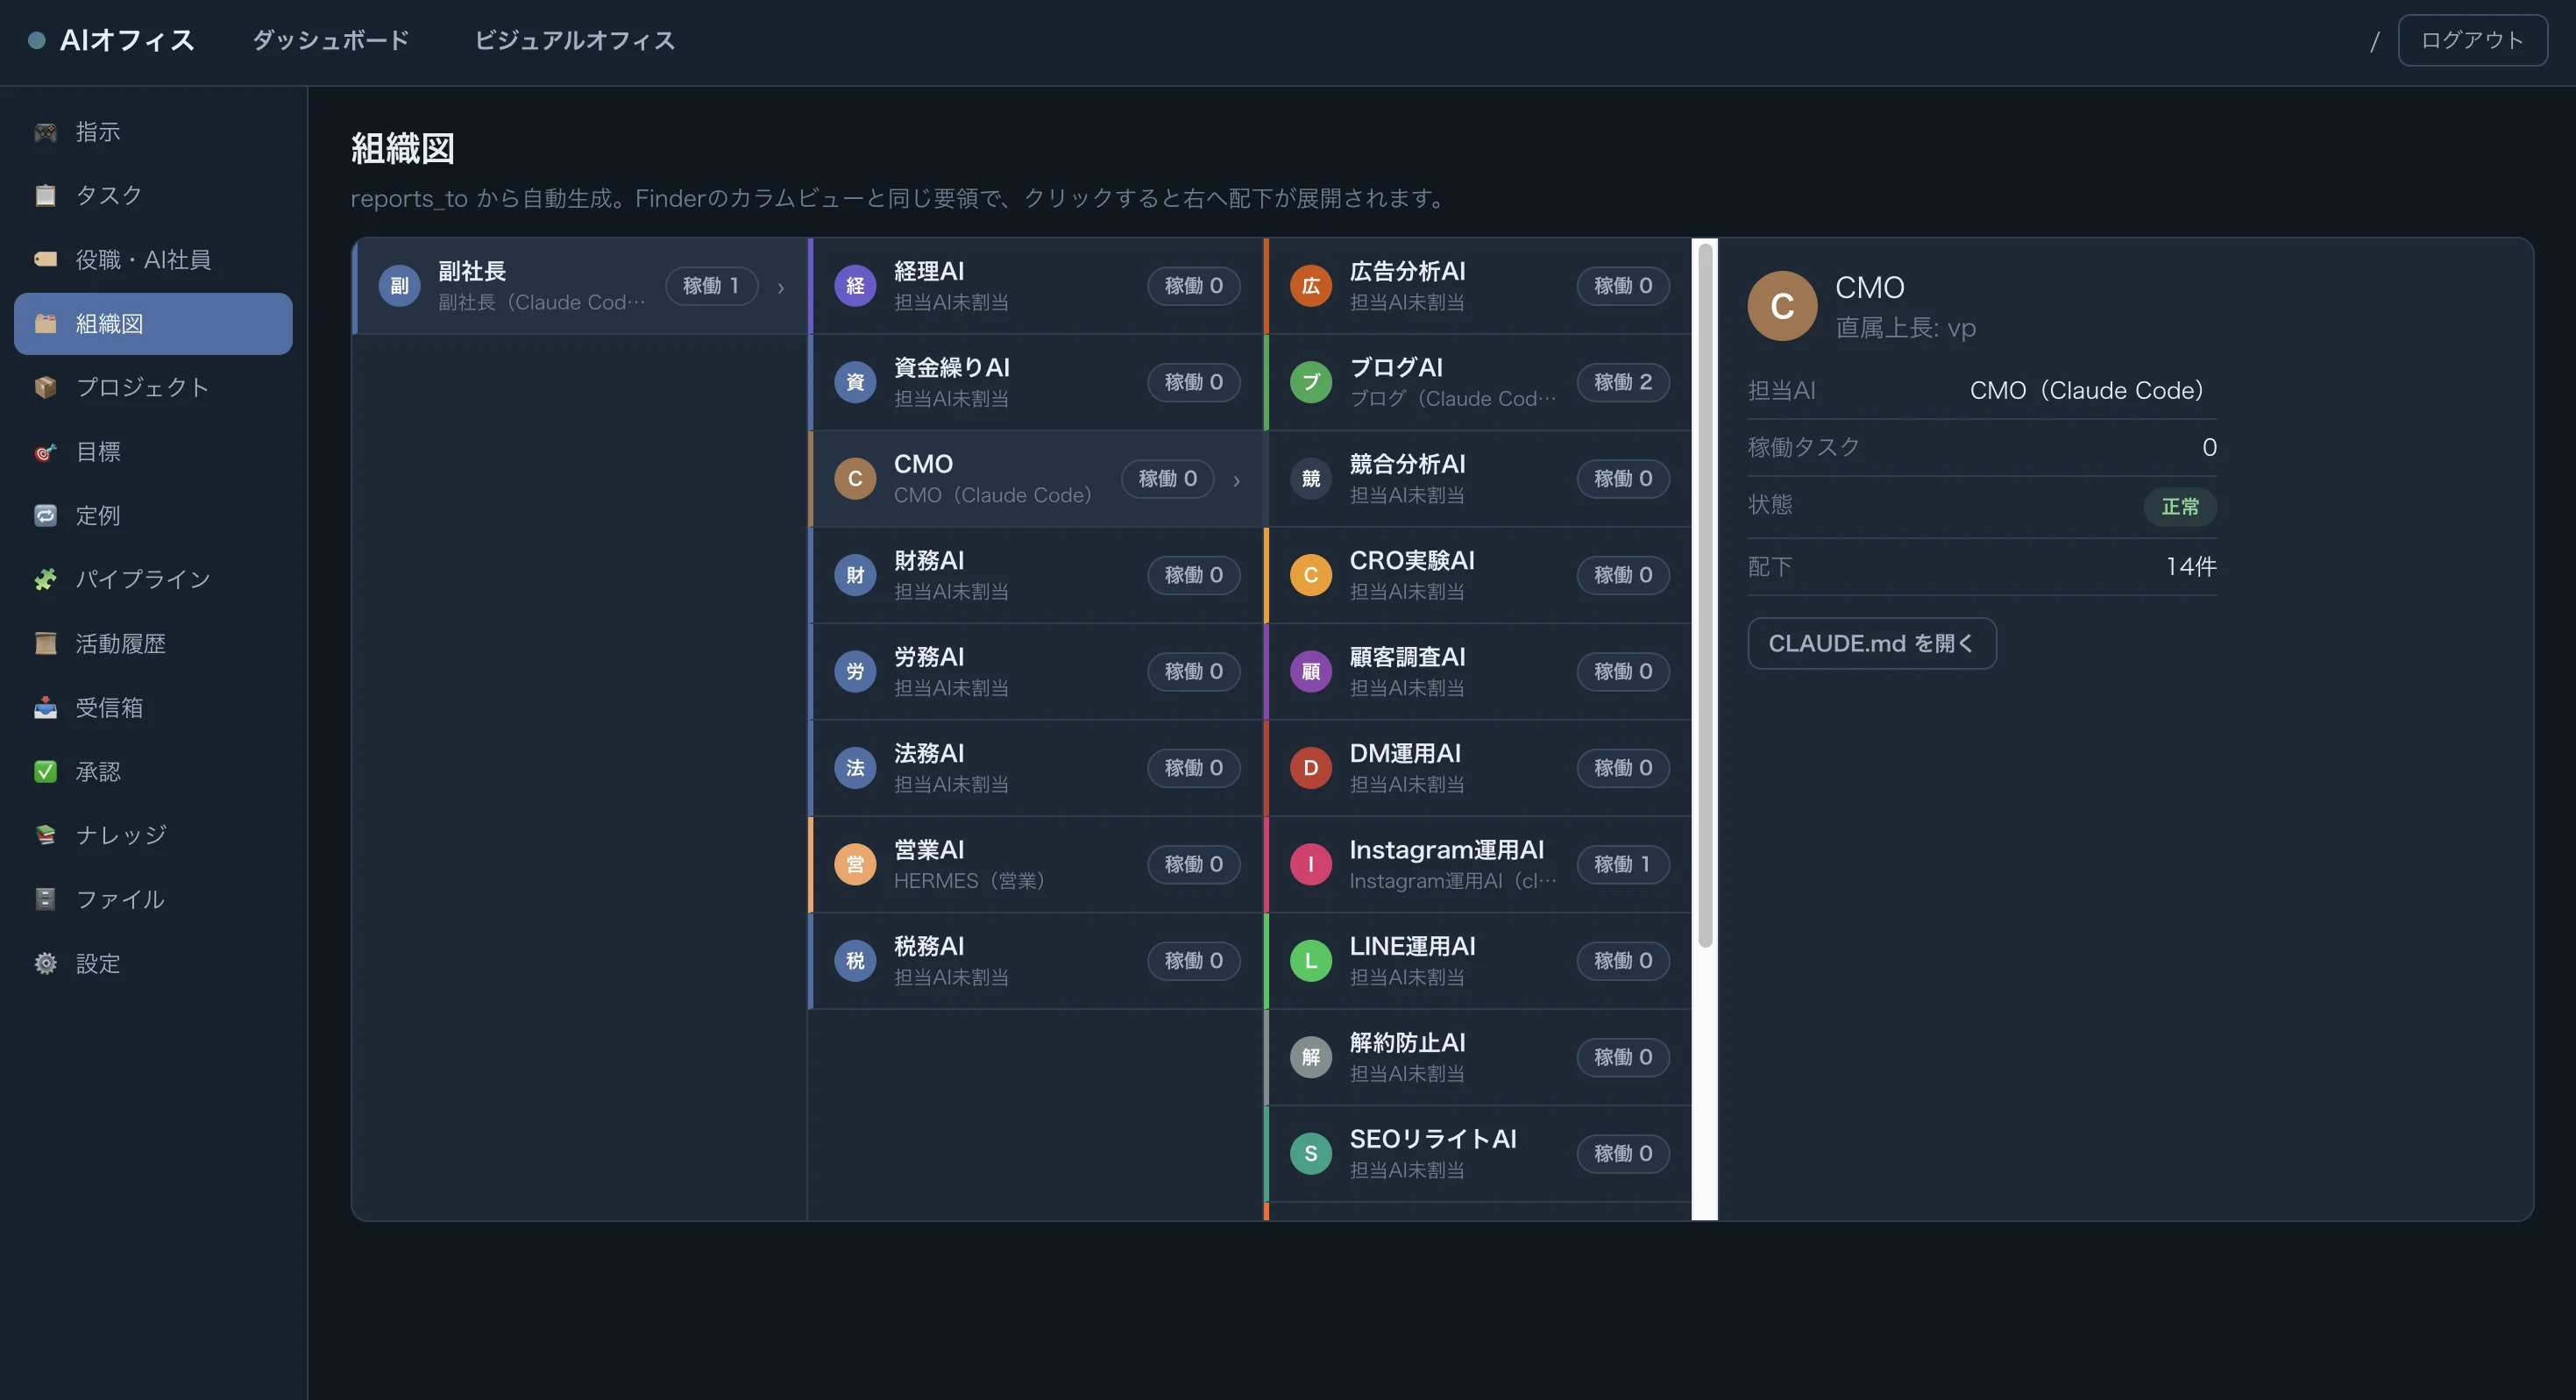This screenshot has width=2576, height=1400.
Task: Select the 法務AI row
Action: (x=1036, y=768)
